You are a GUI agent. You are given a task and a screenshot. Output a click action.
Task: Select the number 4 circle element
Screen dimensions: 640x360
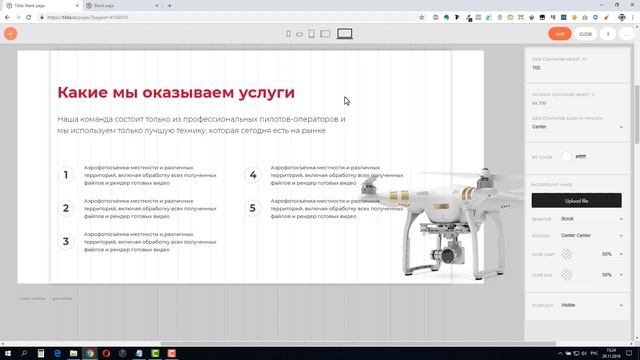253,175
